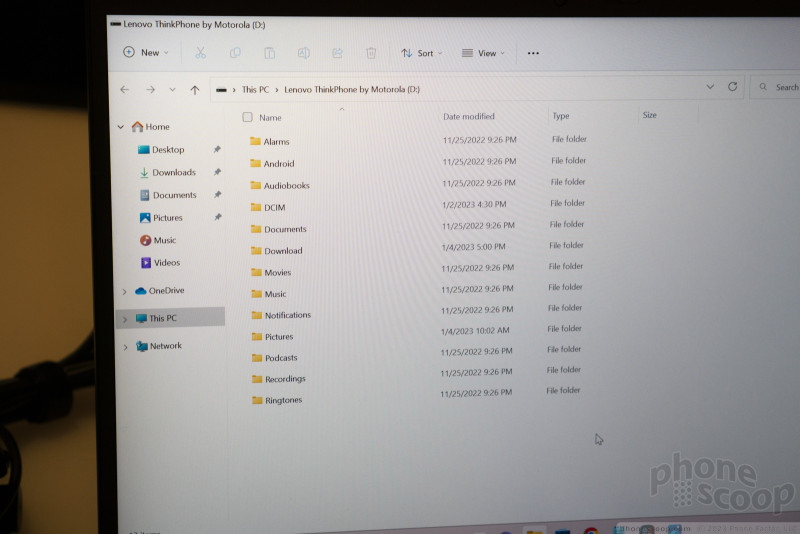Click the Delete trash icon
800x534 pixels.
(x=371, y=53)
